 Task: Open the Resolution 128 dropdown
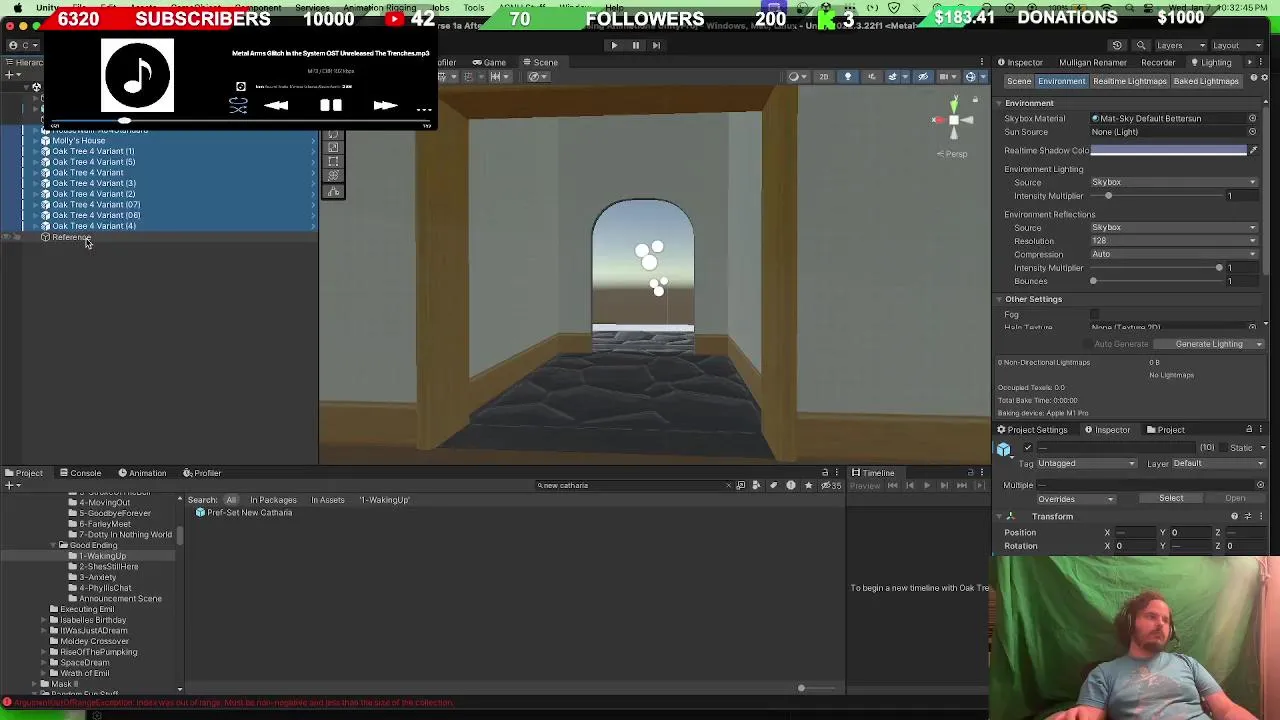pos(1173,241)
